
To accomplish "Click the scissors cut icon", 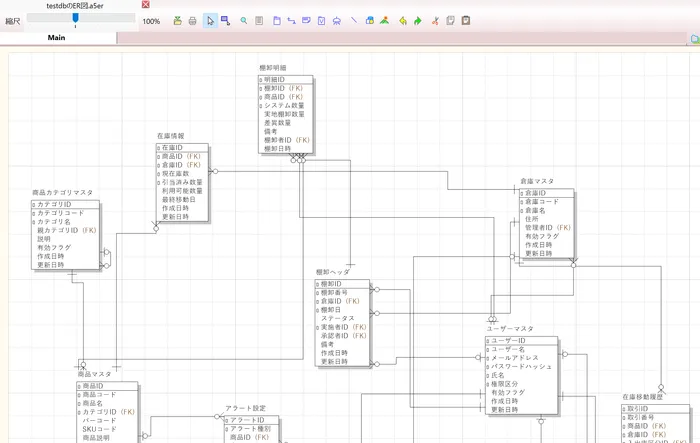I will pyautogui.click(x=435, y=20).
